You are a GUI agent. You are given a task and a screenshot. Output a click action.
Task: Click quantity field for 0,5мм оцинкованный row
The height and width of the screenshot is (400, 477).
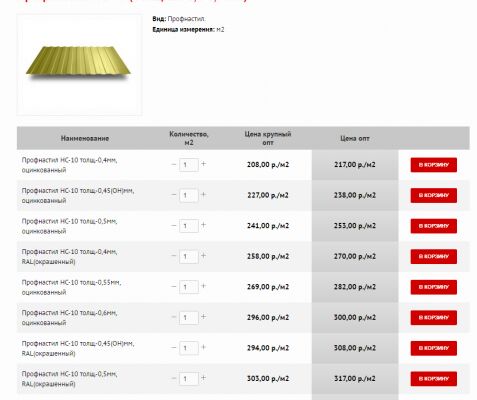pyautogui.click(x=189, y=226)
